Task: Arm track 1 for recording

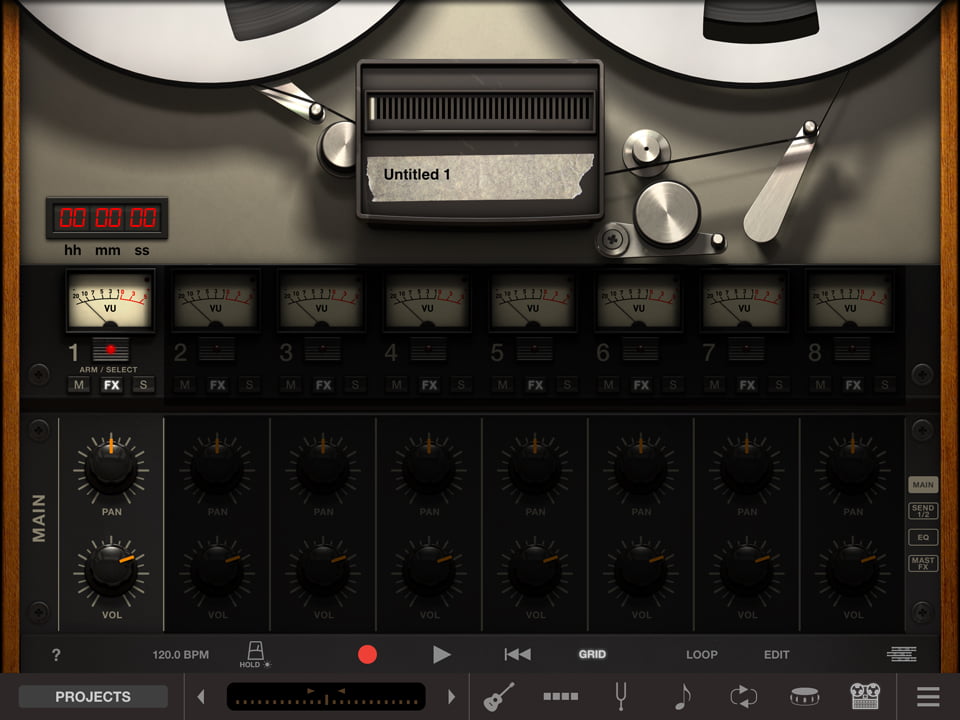Action: pos(111,351)
